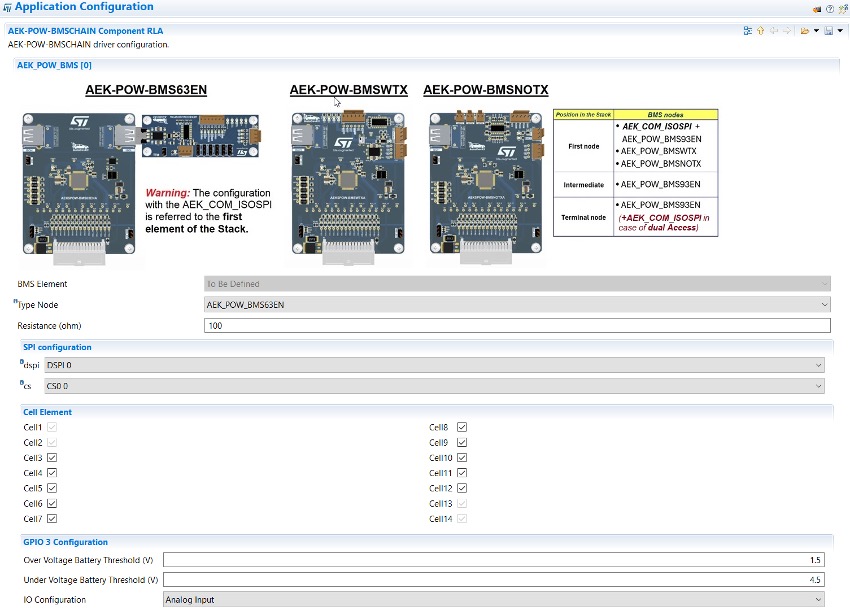Click the collapse/tree structure view icon
Image resolution: width=850 pixels, height=610 pixels.
(x=747, y=31)
